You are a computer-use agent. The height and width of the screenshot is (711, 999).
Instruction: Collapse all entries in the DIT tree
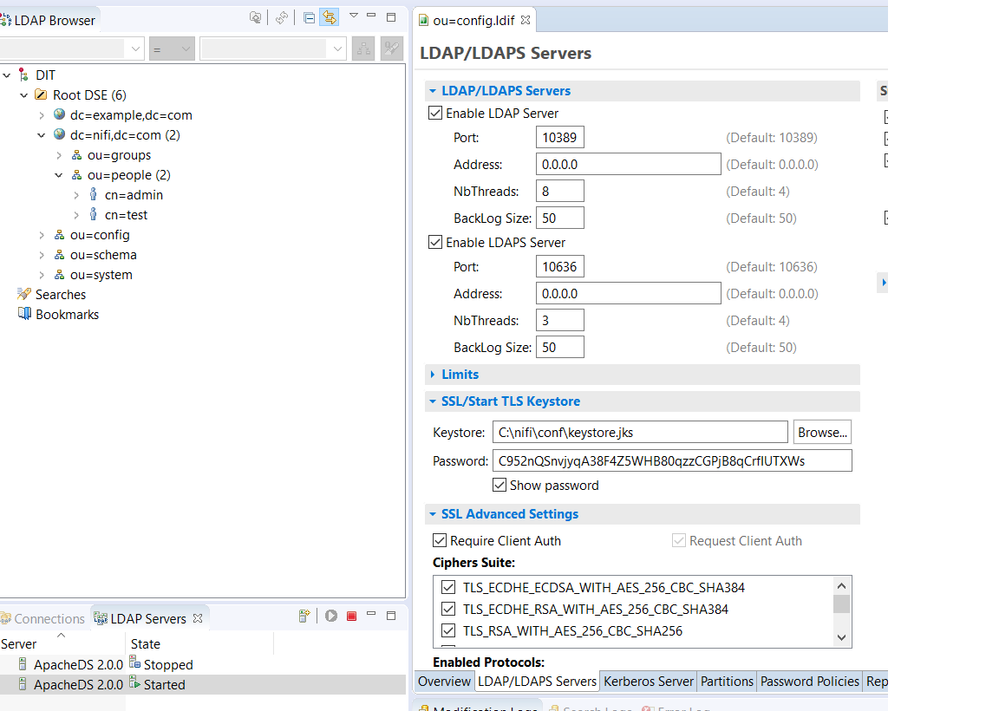(x=308, y=17)
